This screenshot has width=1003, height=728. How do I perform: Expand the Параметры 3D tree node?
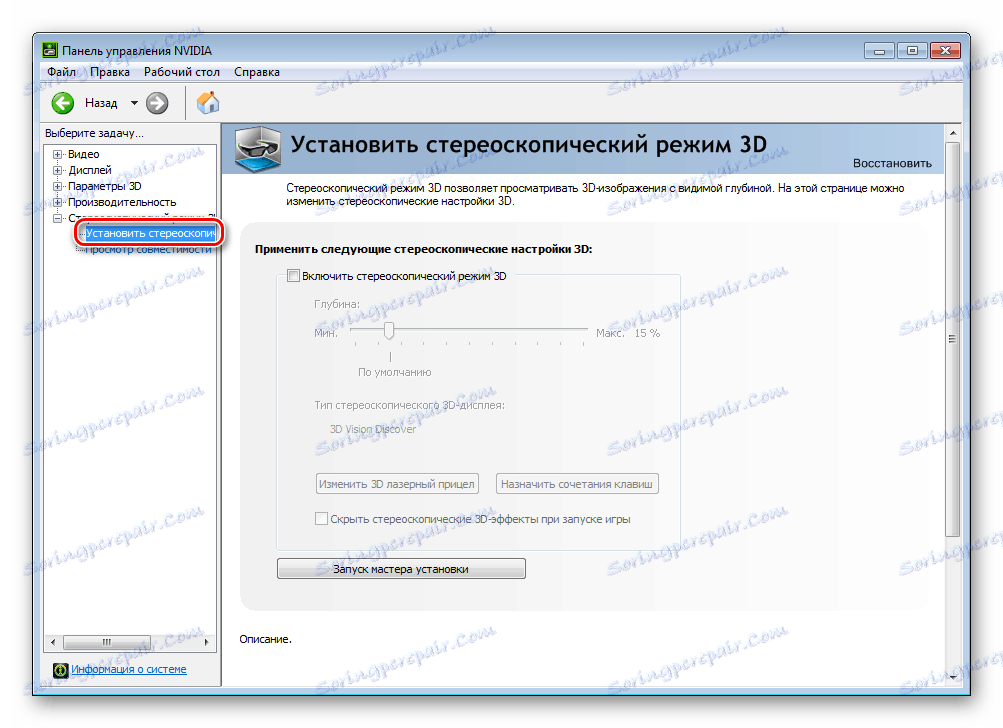point(58,186)
